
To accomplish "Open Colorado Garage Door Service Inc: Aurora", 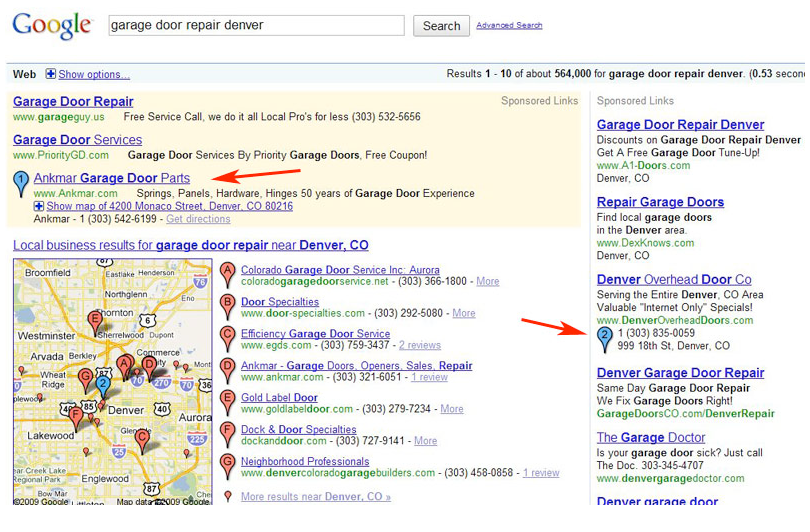I will tap(340, 270).
